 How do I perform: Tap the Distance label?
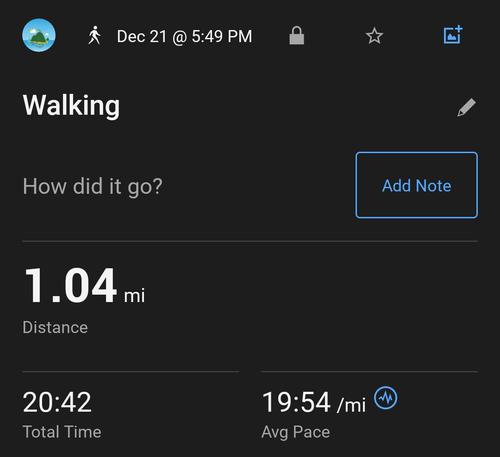tap(55, 327)
